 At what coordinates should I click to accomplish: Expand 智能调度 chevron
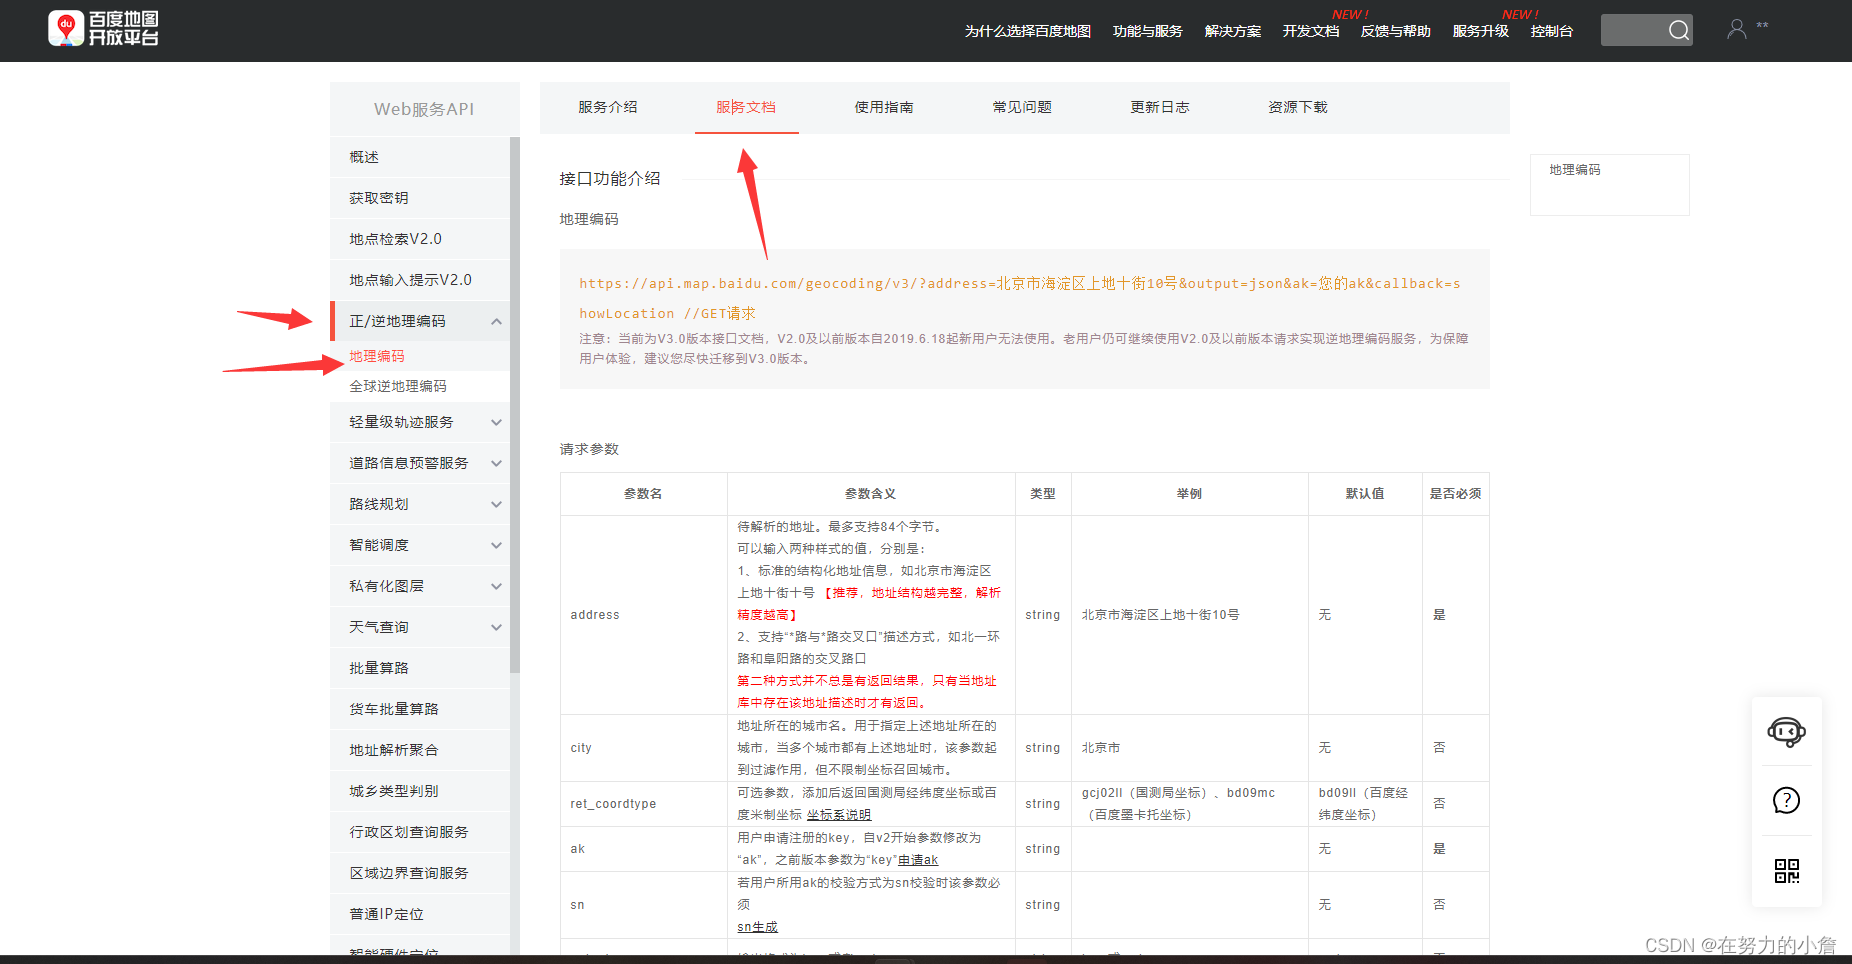[496, 545]
